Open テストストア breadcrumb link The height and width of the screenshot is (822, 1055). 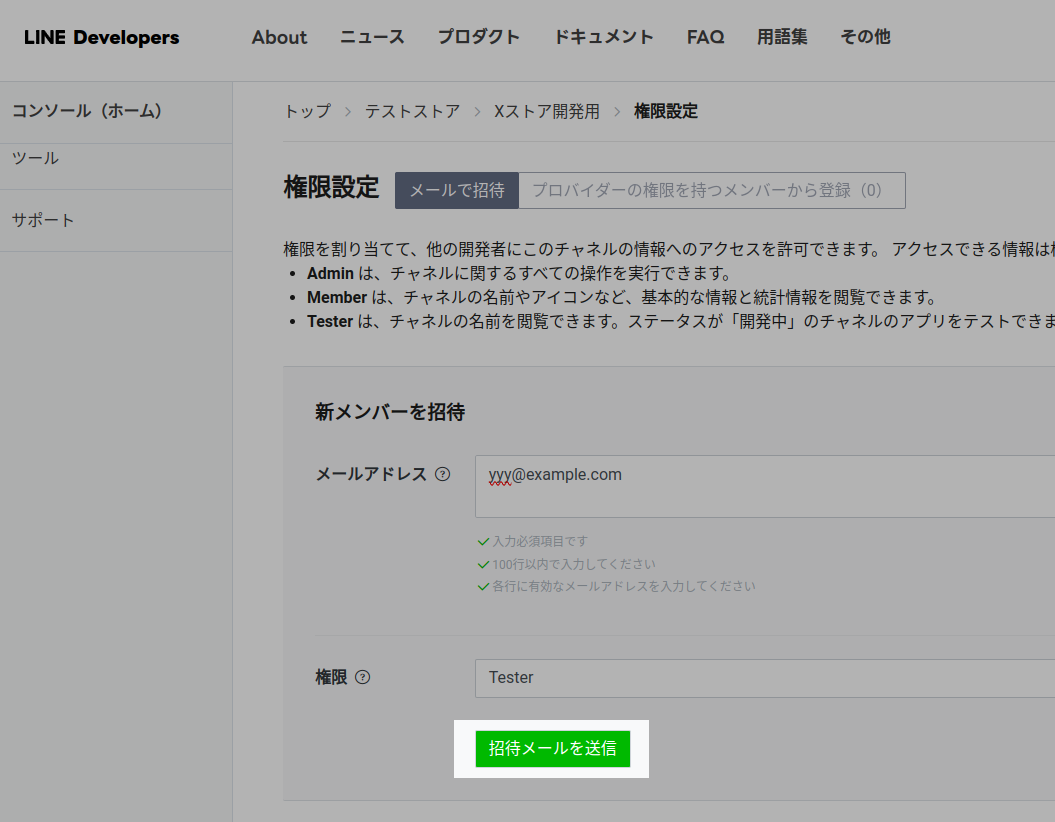[412, 111]
